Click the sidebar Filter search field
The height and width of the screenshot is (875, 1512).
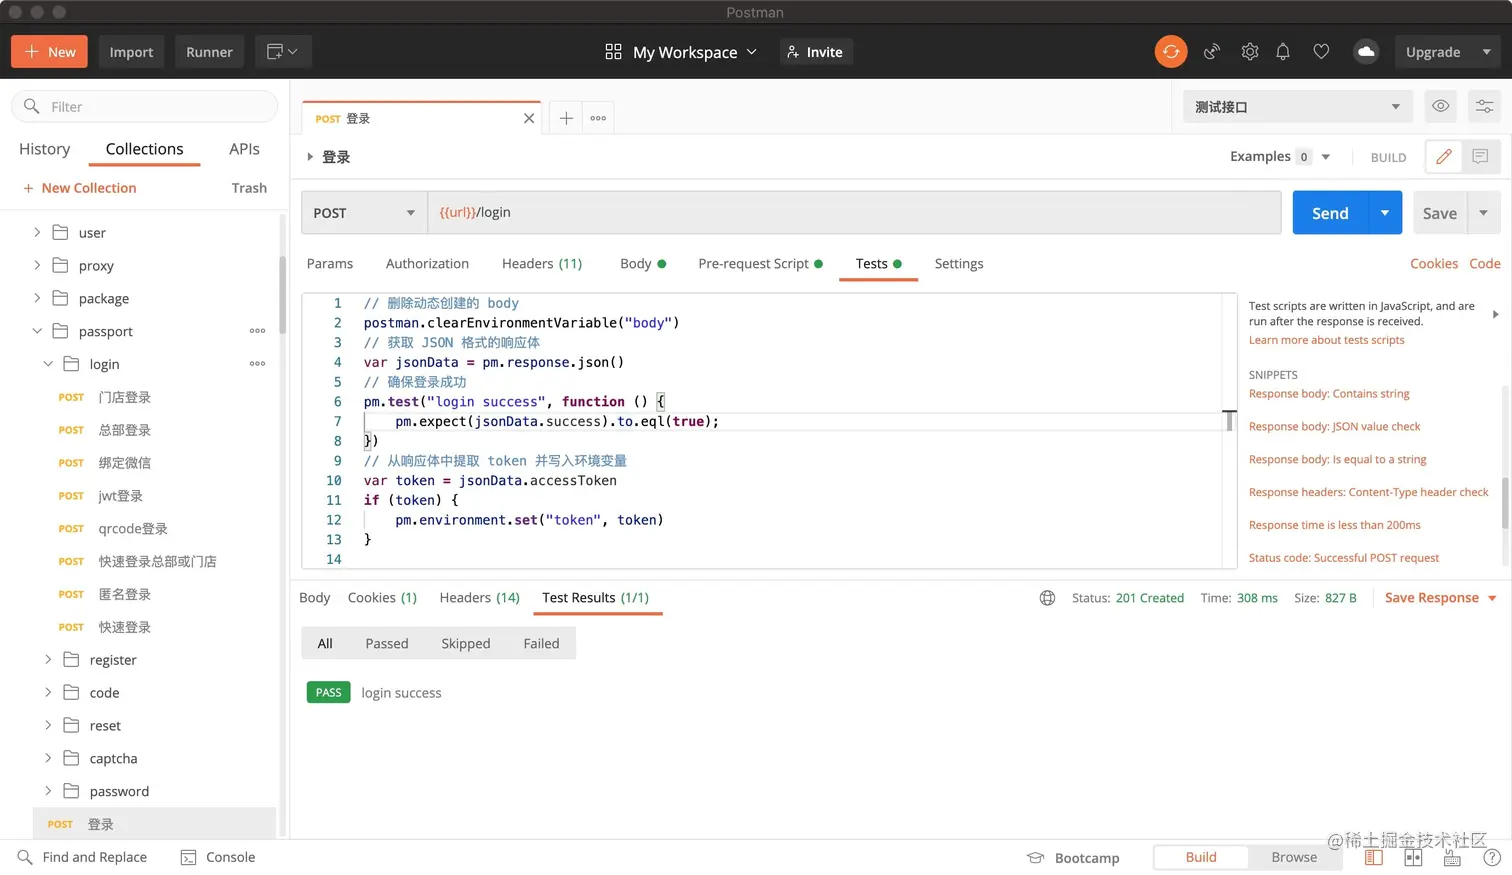pyautogui.click(x=144, y=106)
